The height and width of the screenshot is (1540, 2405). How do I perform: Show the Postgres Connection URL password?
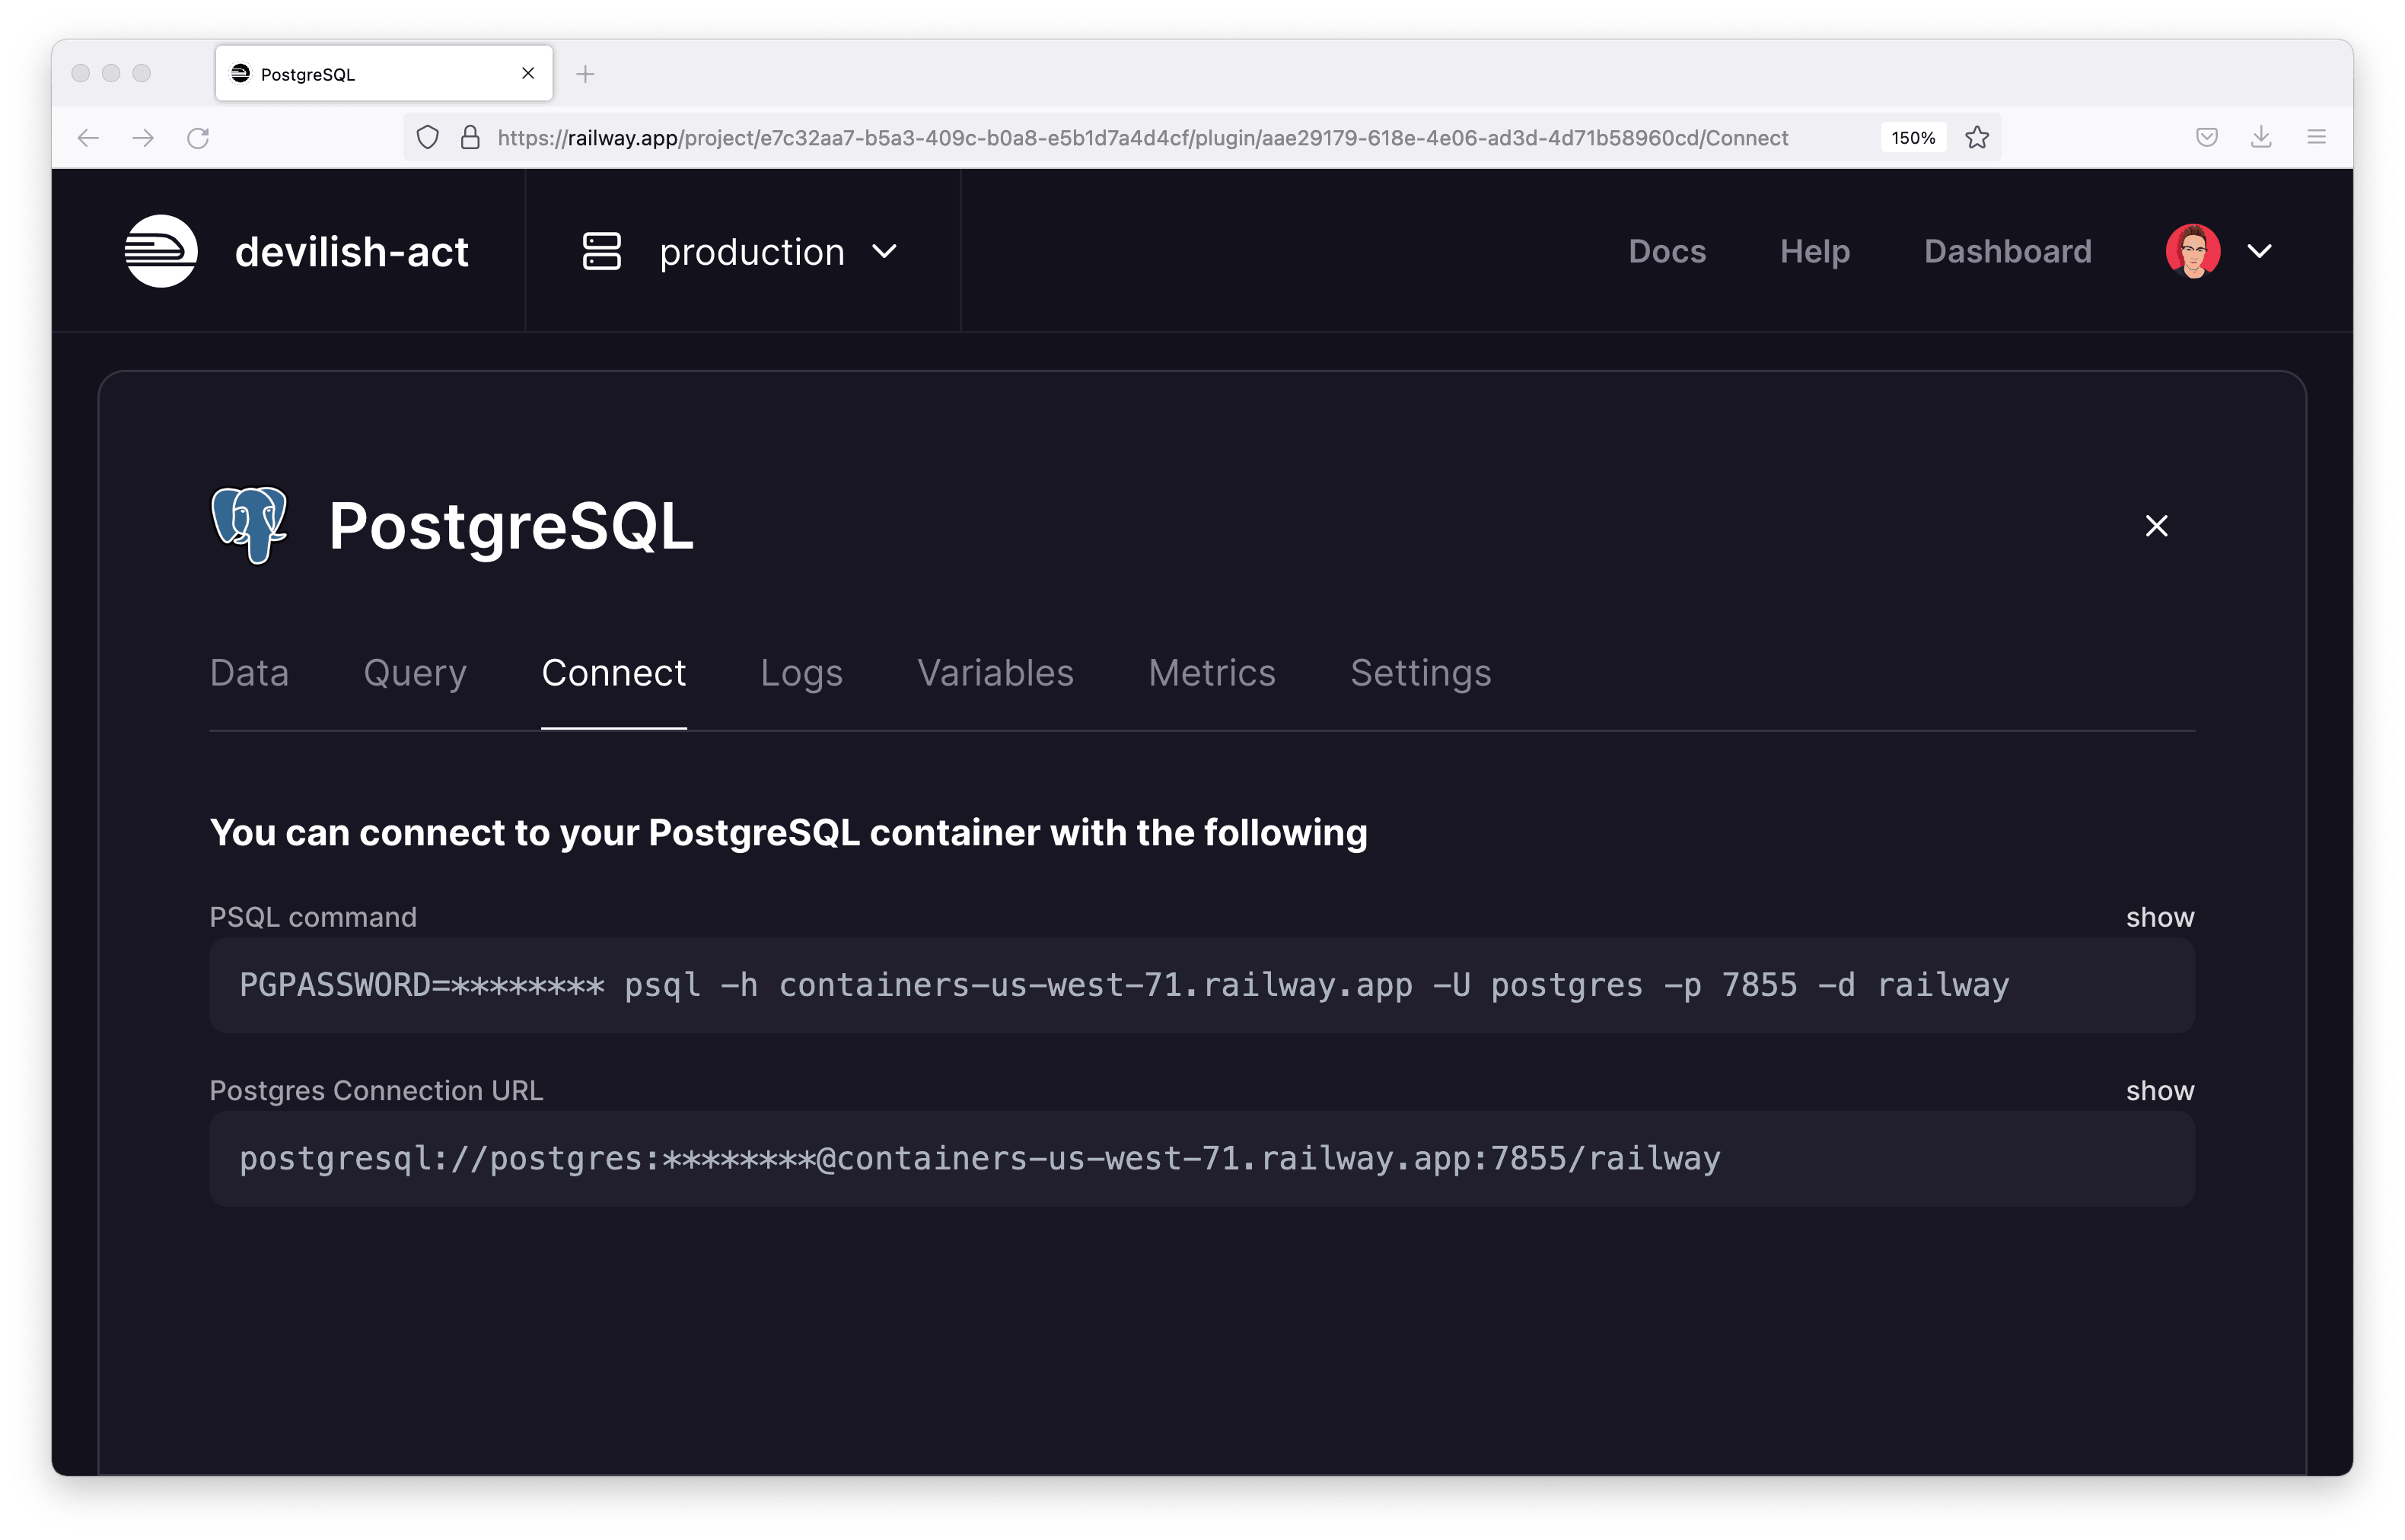2160,1090
